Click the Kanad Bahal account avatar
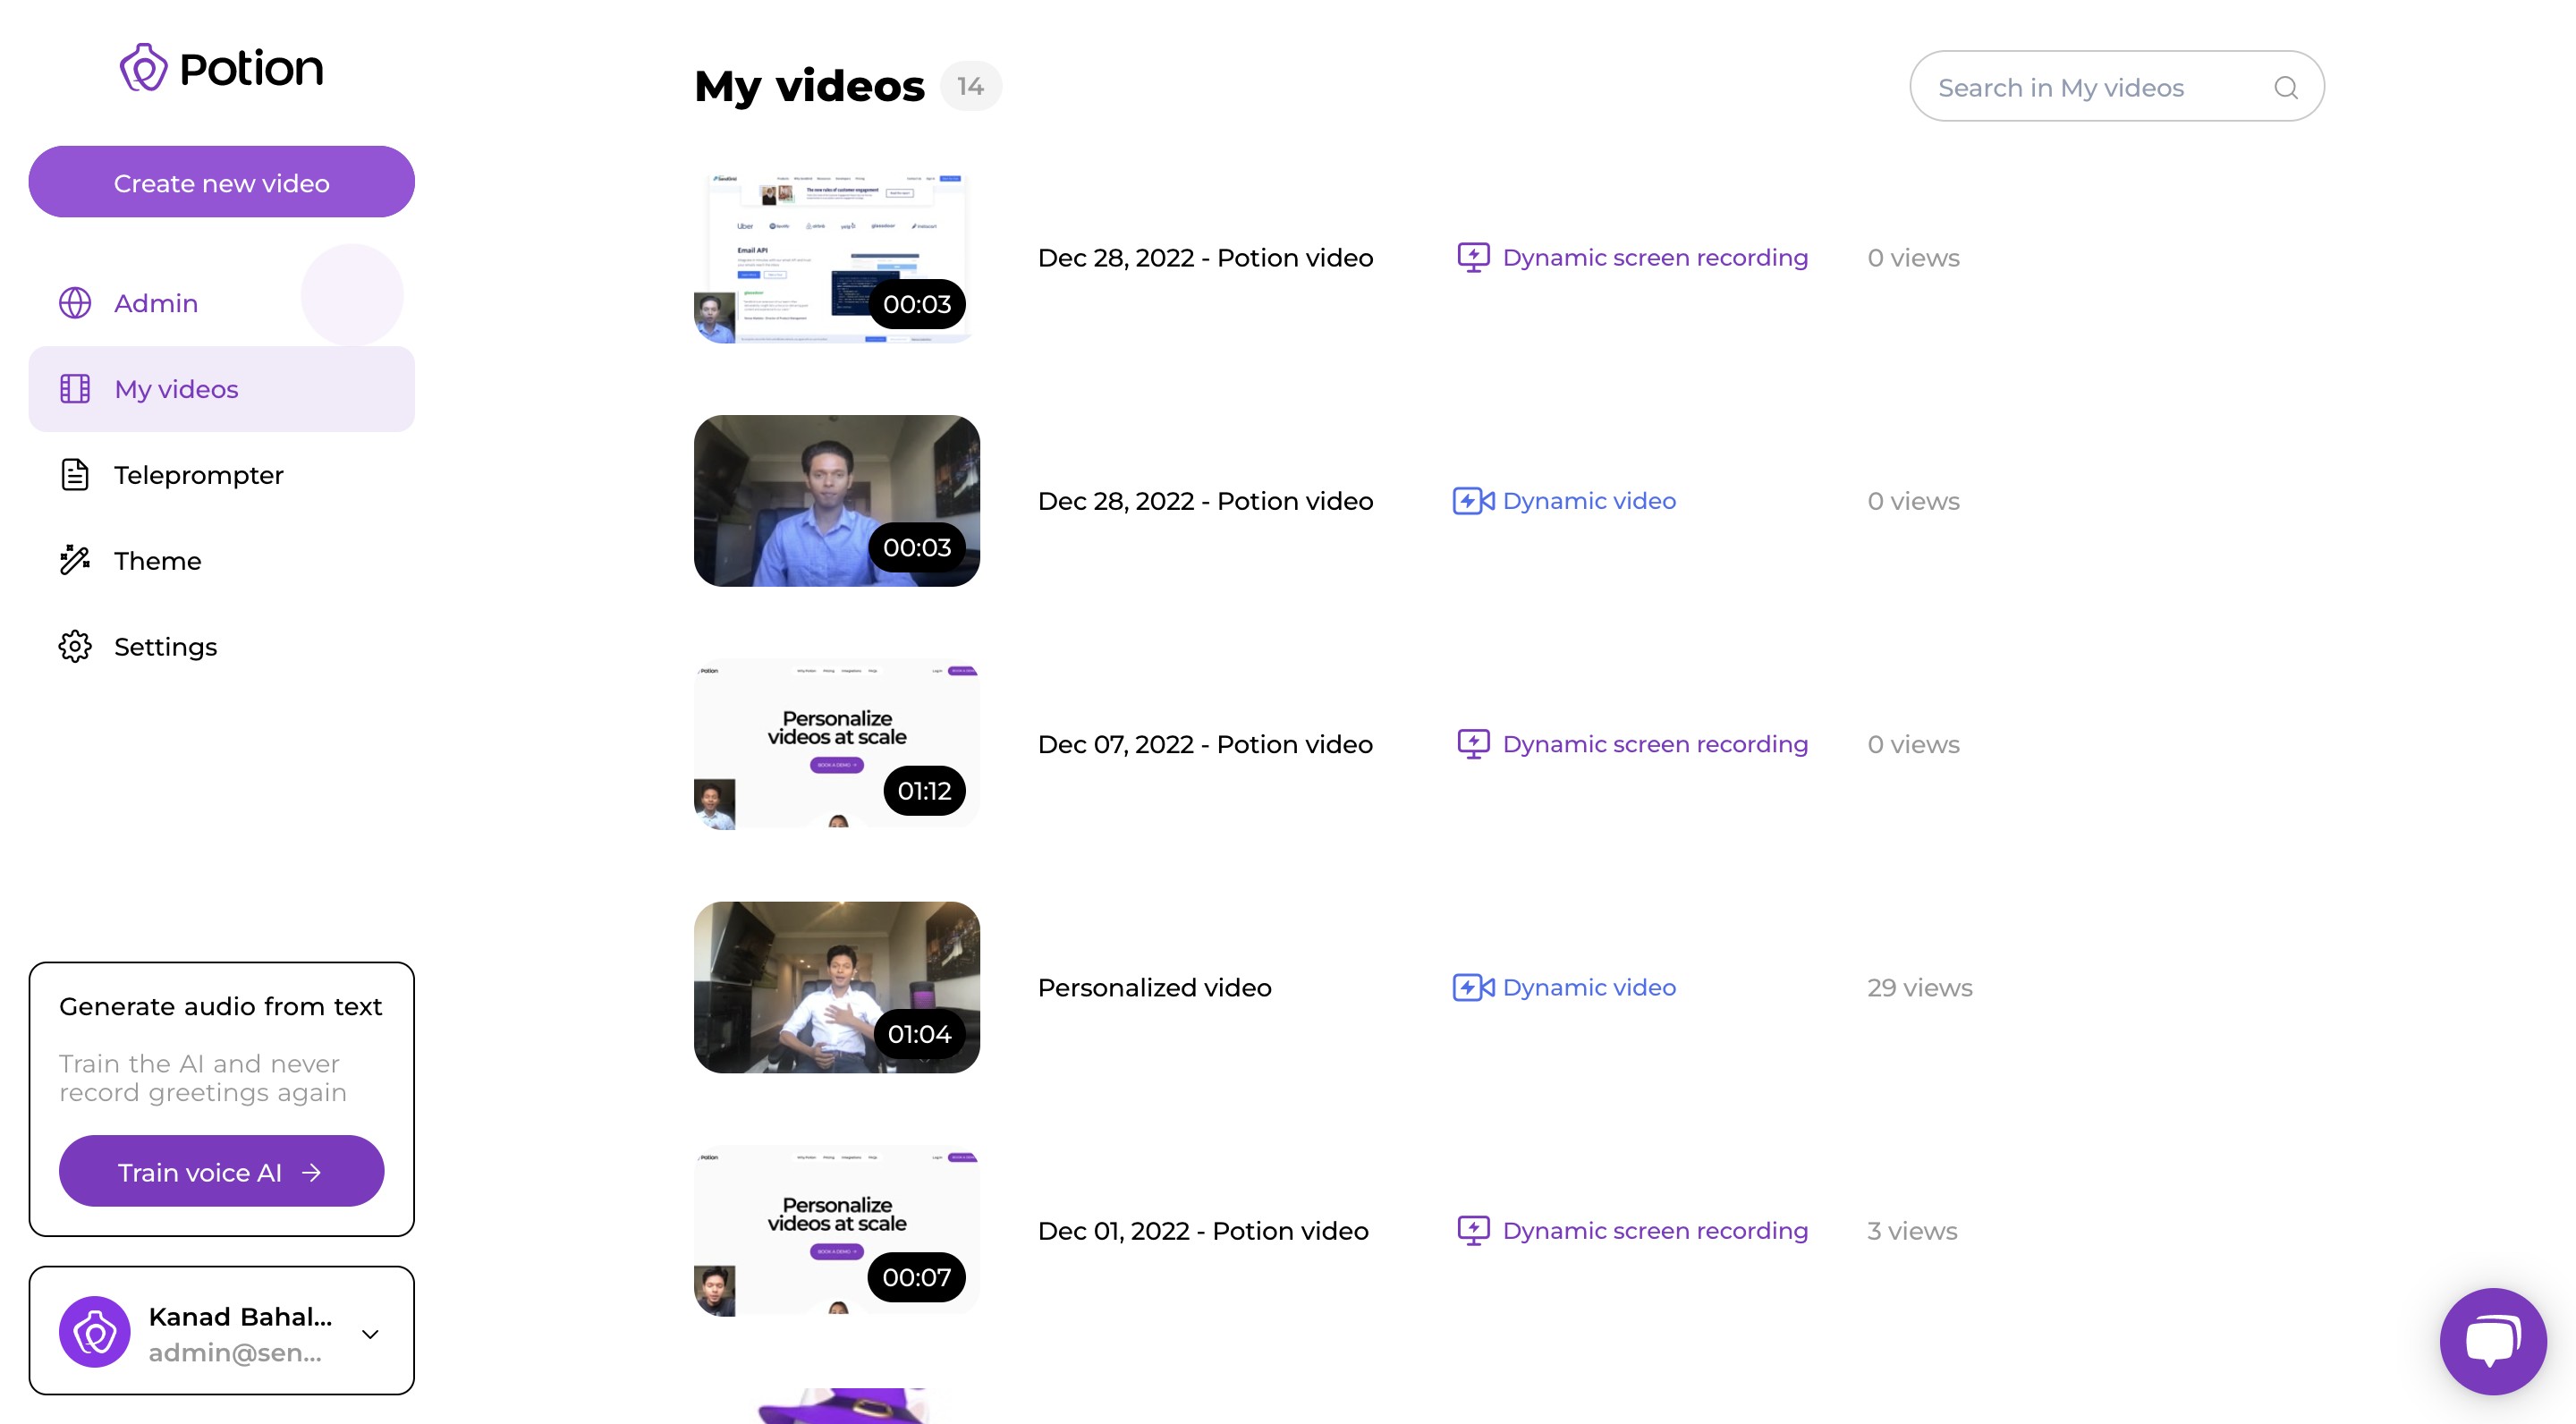 pos(95,1332)
